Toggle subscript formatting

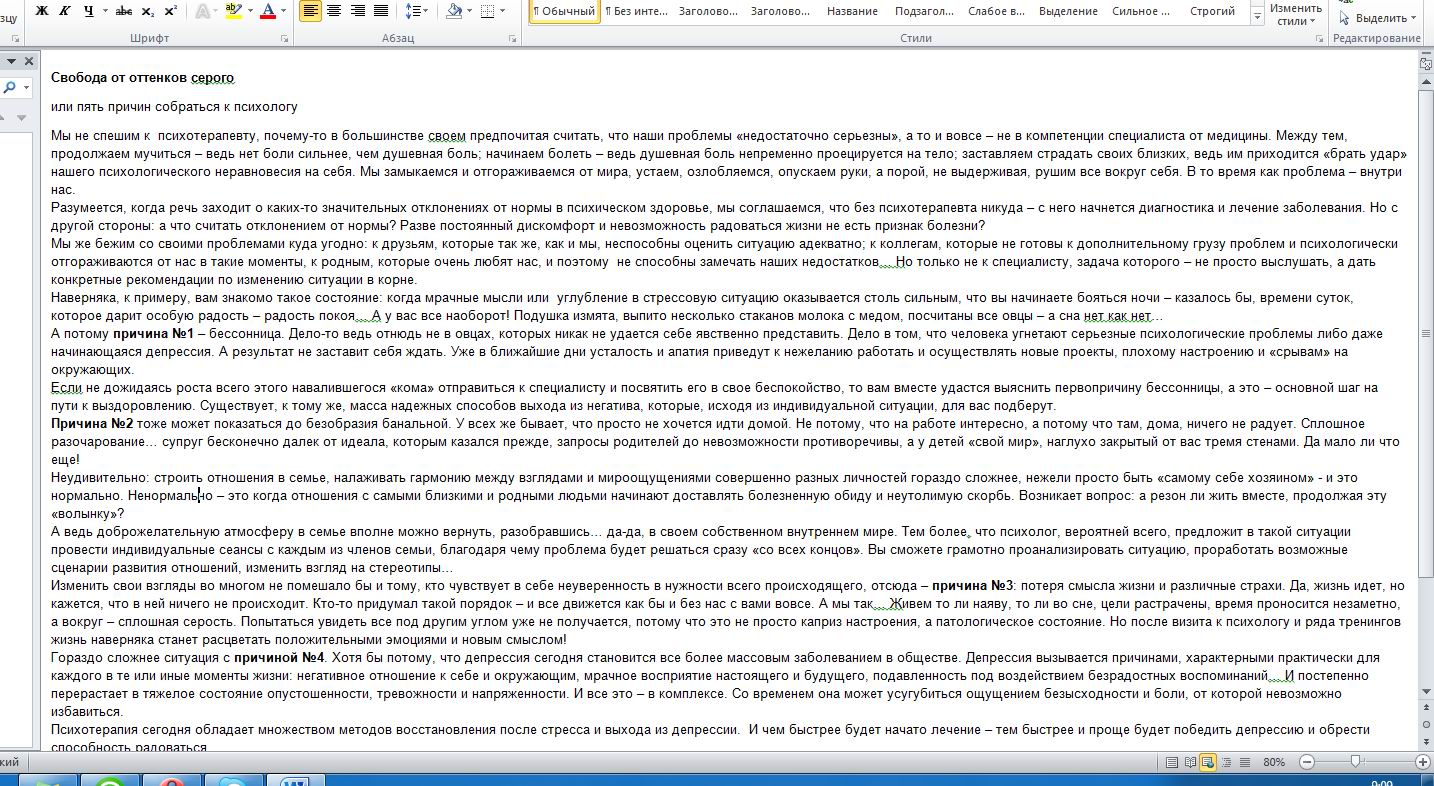148,11
